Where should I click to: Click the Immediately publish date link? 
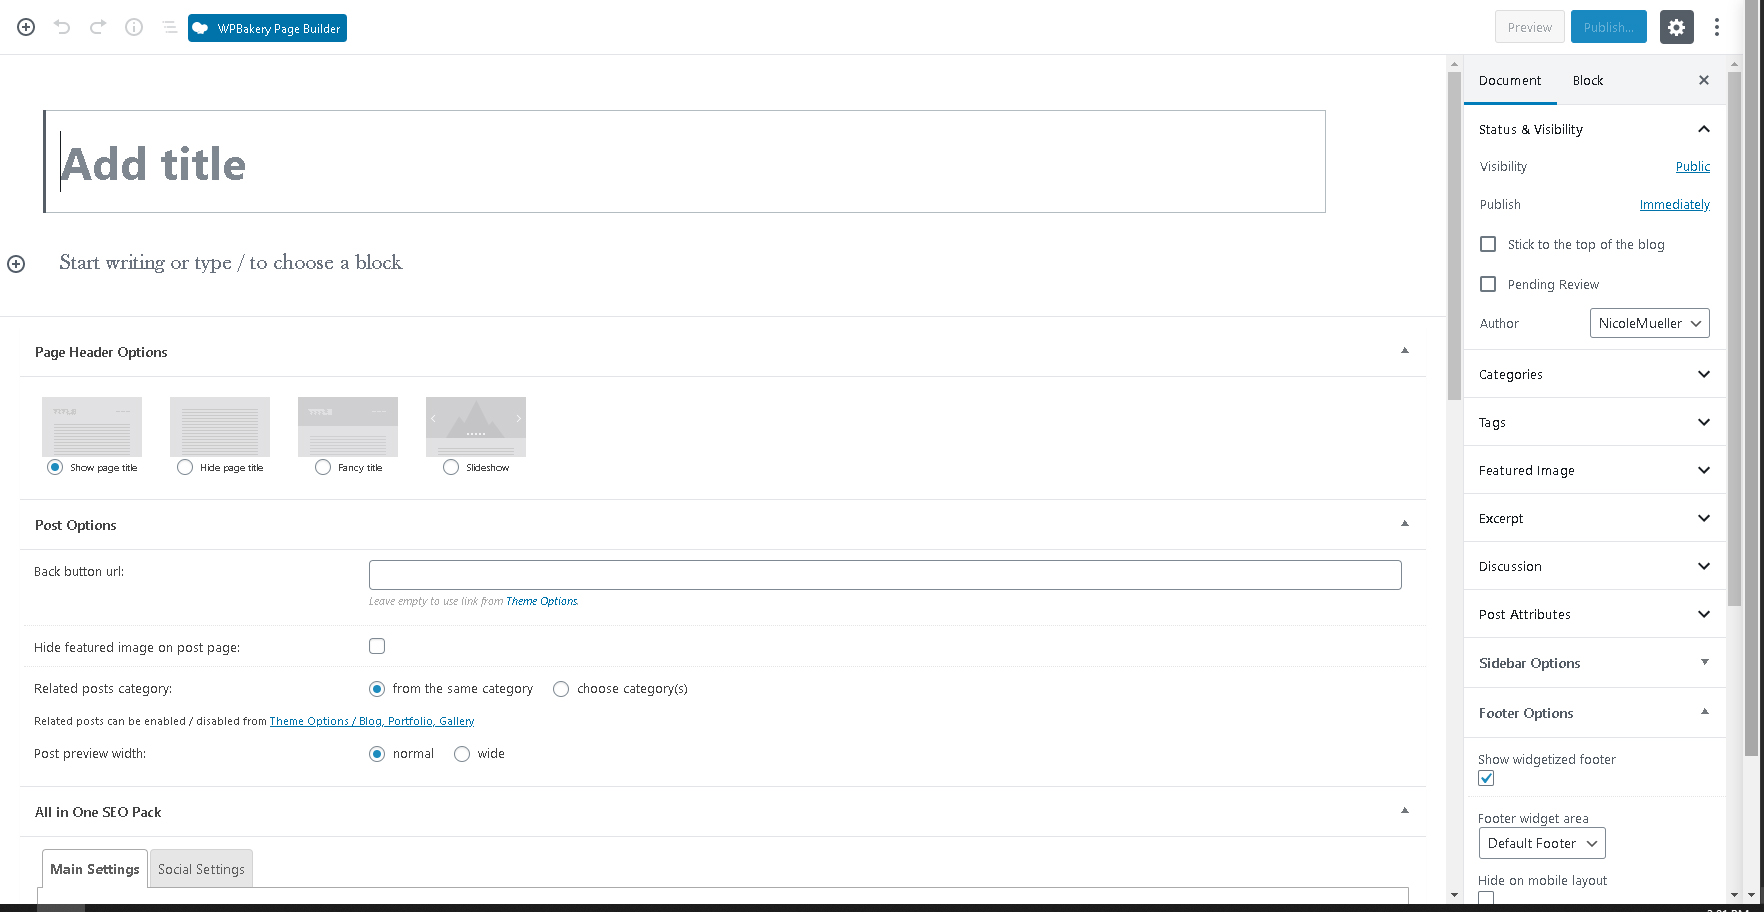pyautogui.click(x=1674, y=204)
